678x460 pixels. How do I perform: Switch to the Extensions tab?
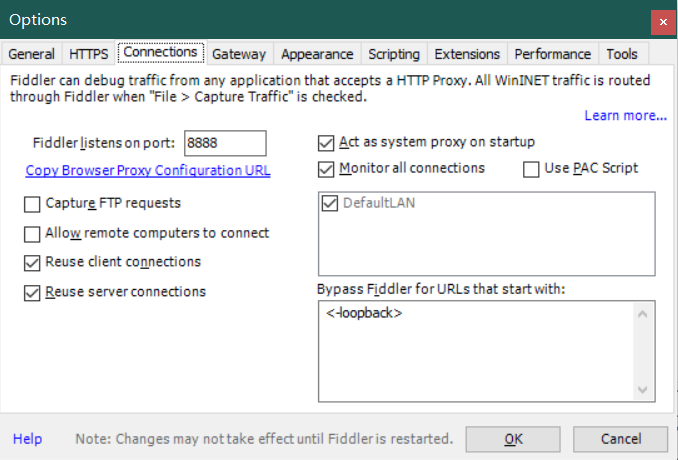(x=467, y=54)
